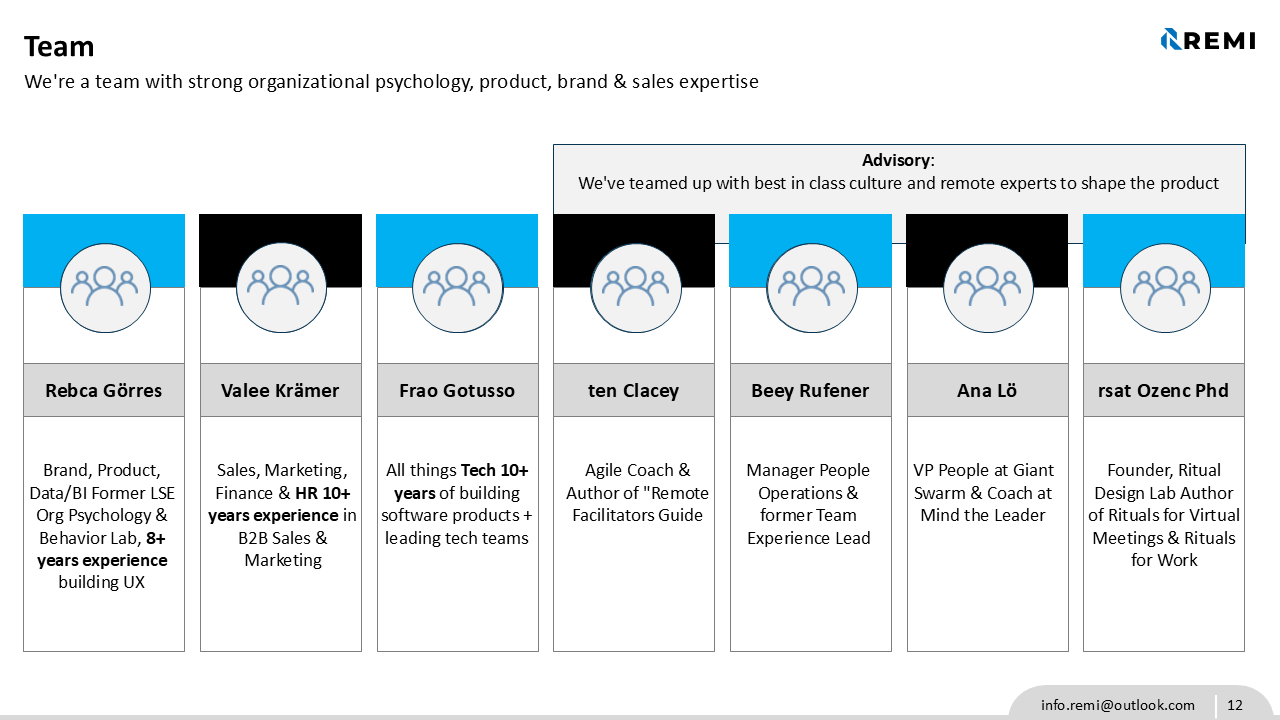Select the ten Clacey name box
This screenshot has width=1280, height=720.
(x=634, y=390)
